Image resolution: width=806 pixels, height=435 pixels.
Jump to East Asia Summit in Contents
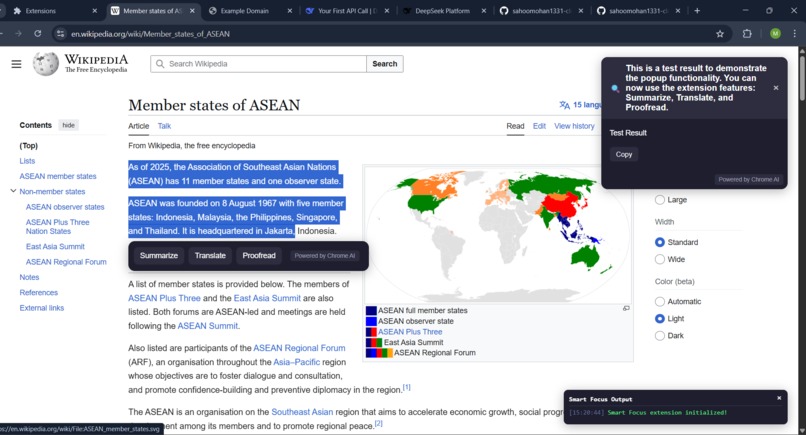[55, 247]
